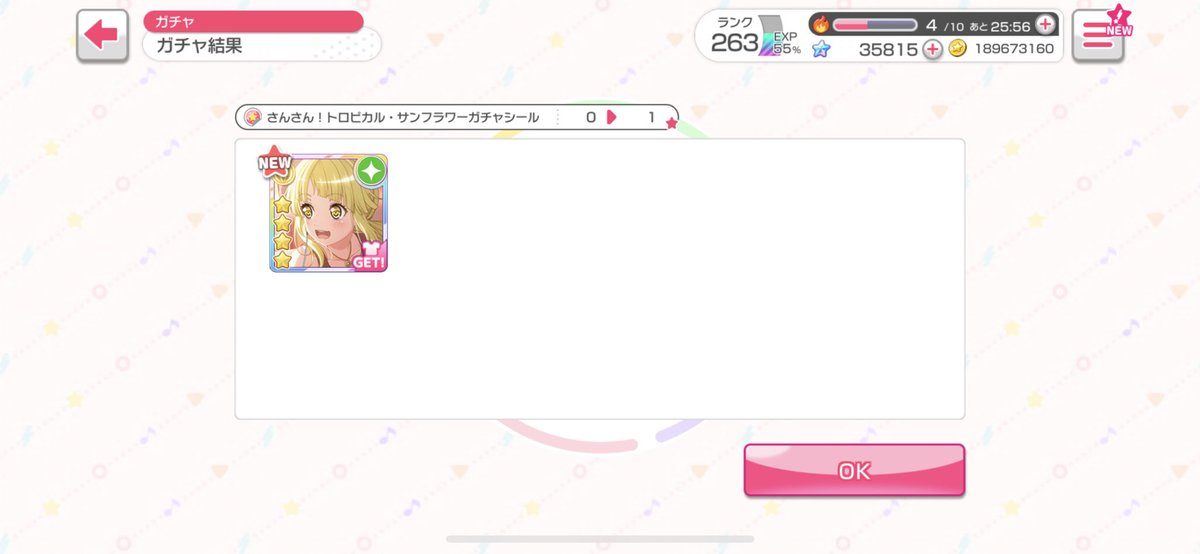Screen dimensions: 1200x554
Task: Open the hamburger menu with NEW badge
Action: click(x=1097, y=36)
